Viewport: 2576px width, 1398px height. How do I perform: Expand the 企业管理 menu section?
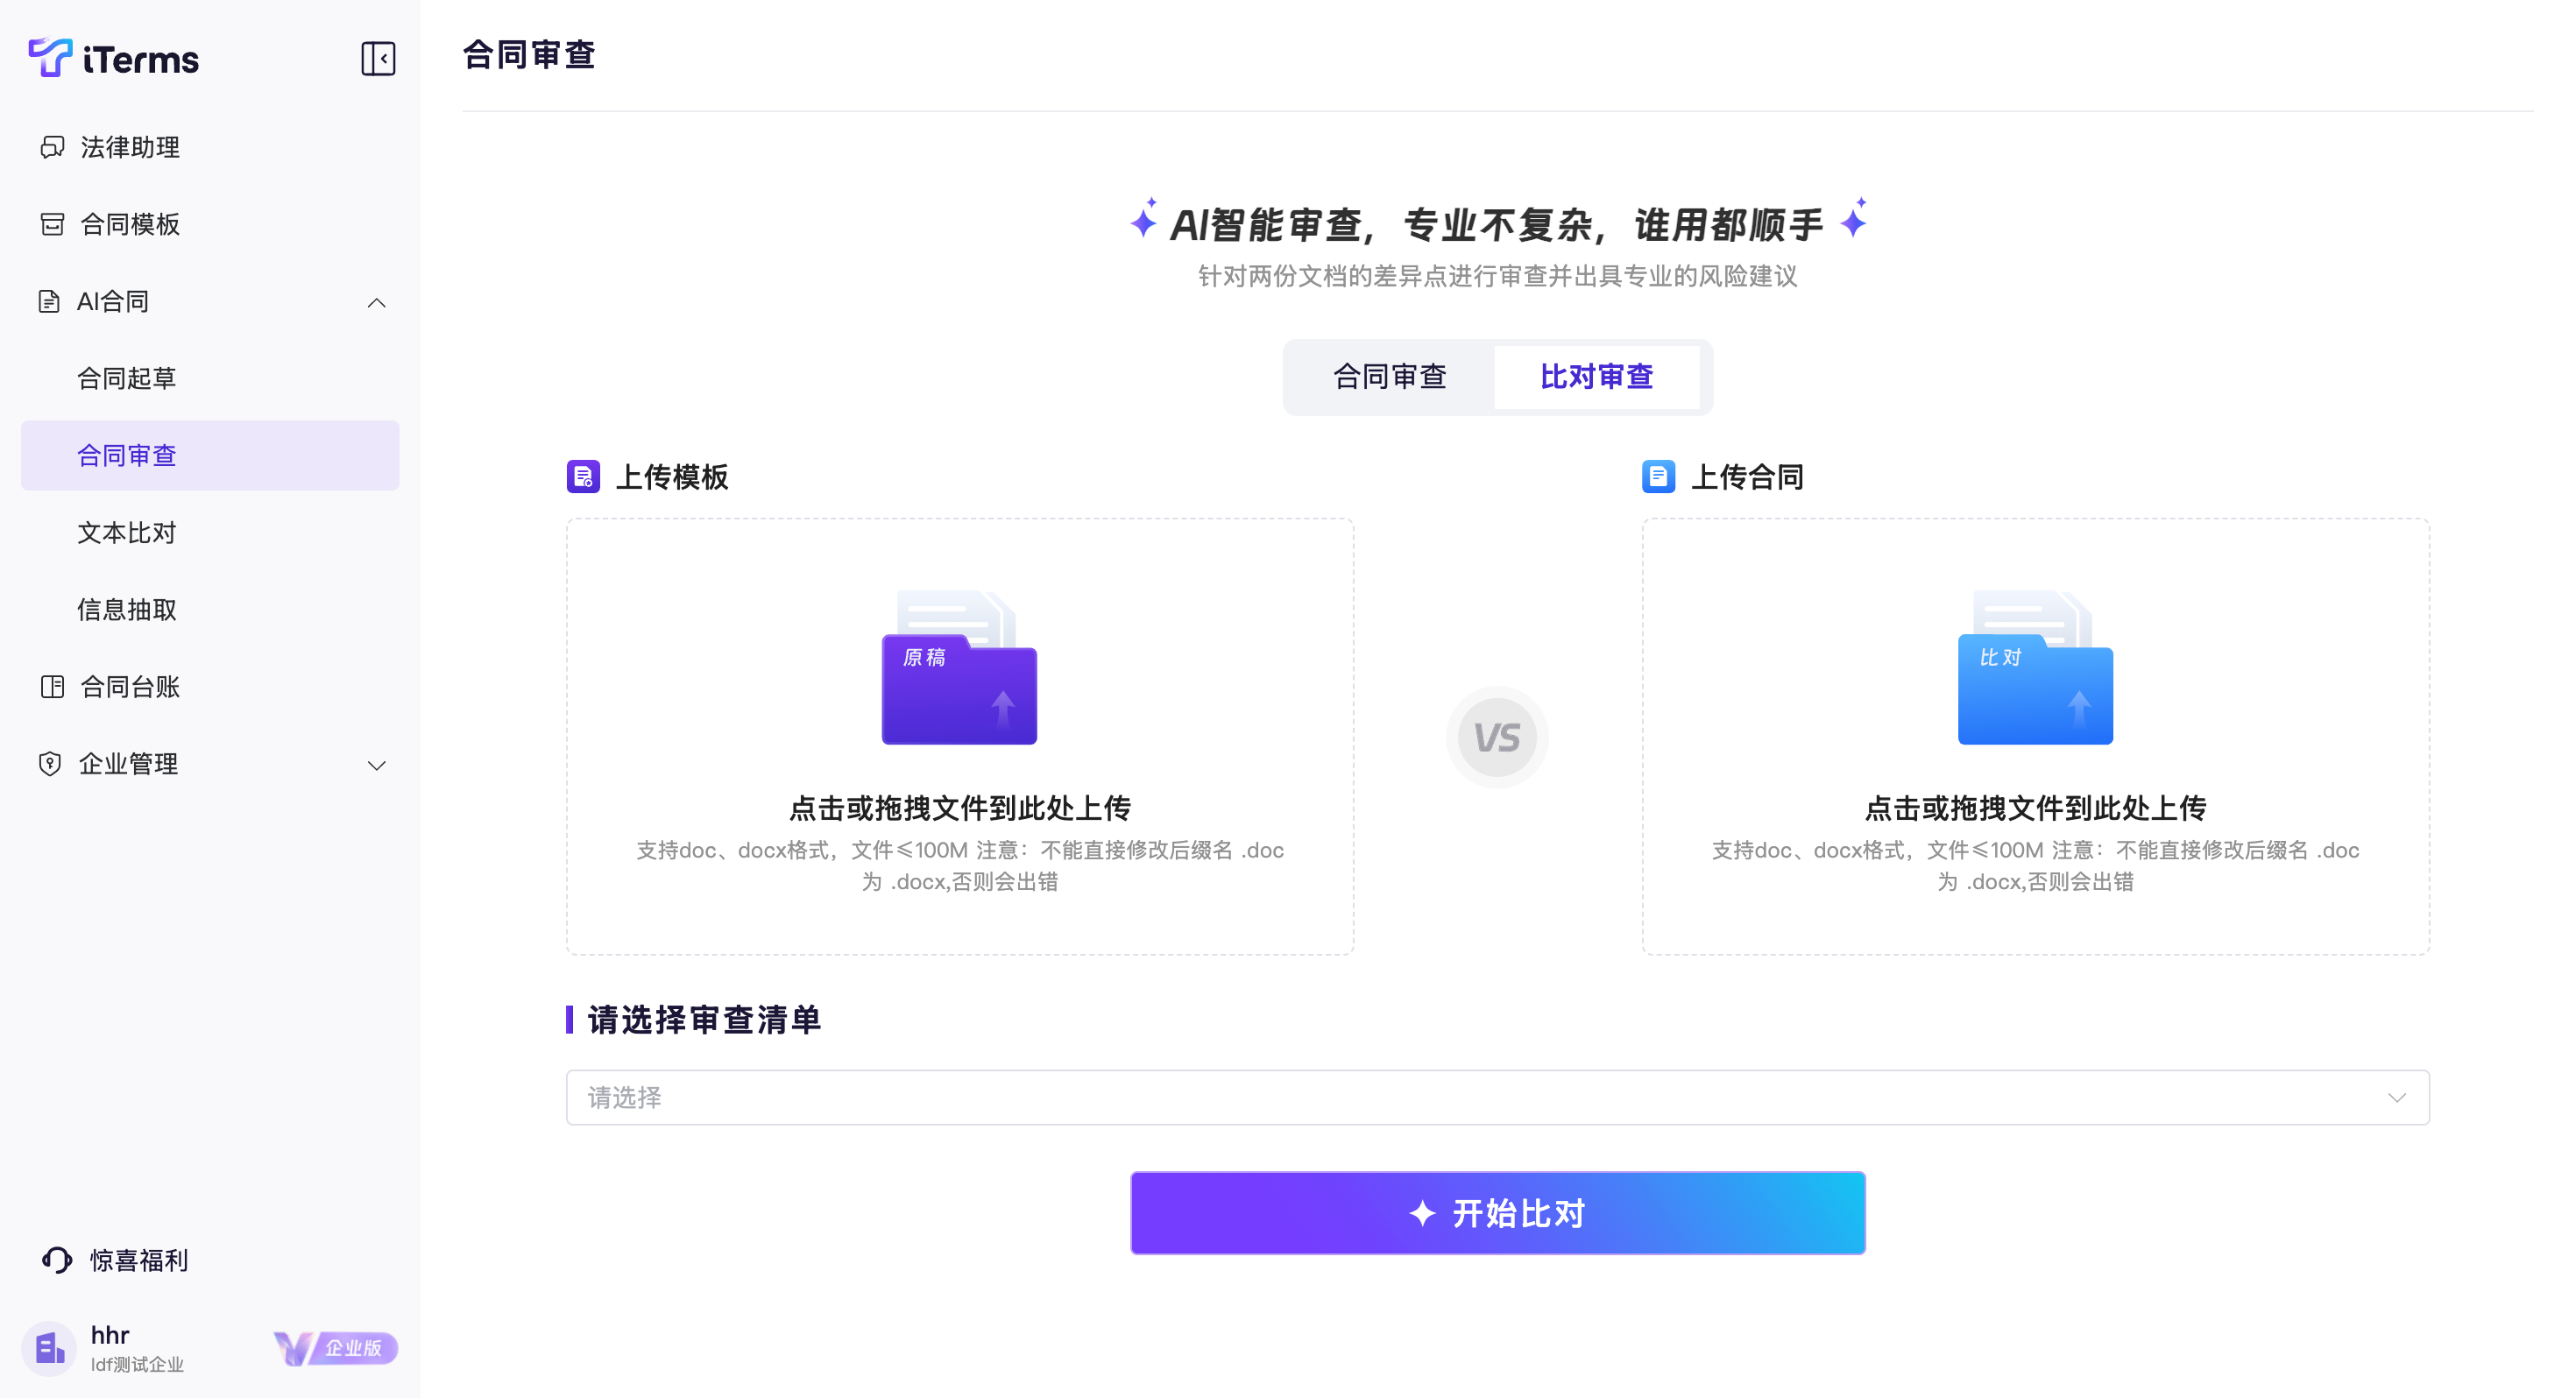coord(376,765)
